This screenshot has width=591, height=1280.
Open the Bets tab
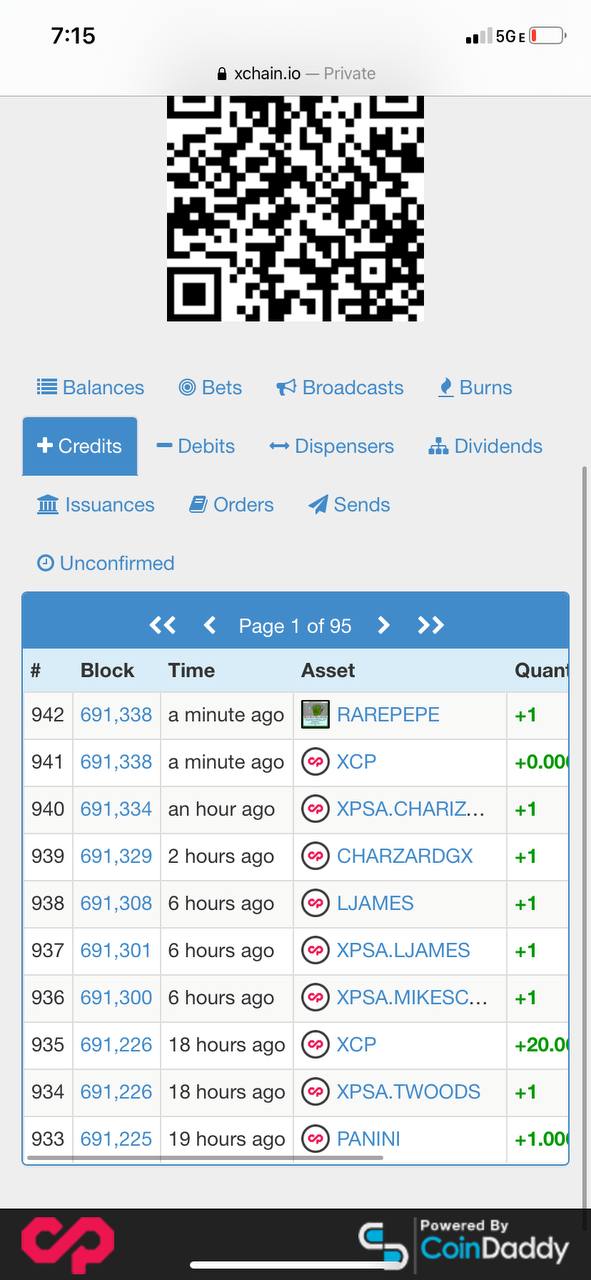coord(210,388)
